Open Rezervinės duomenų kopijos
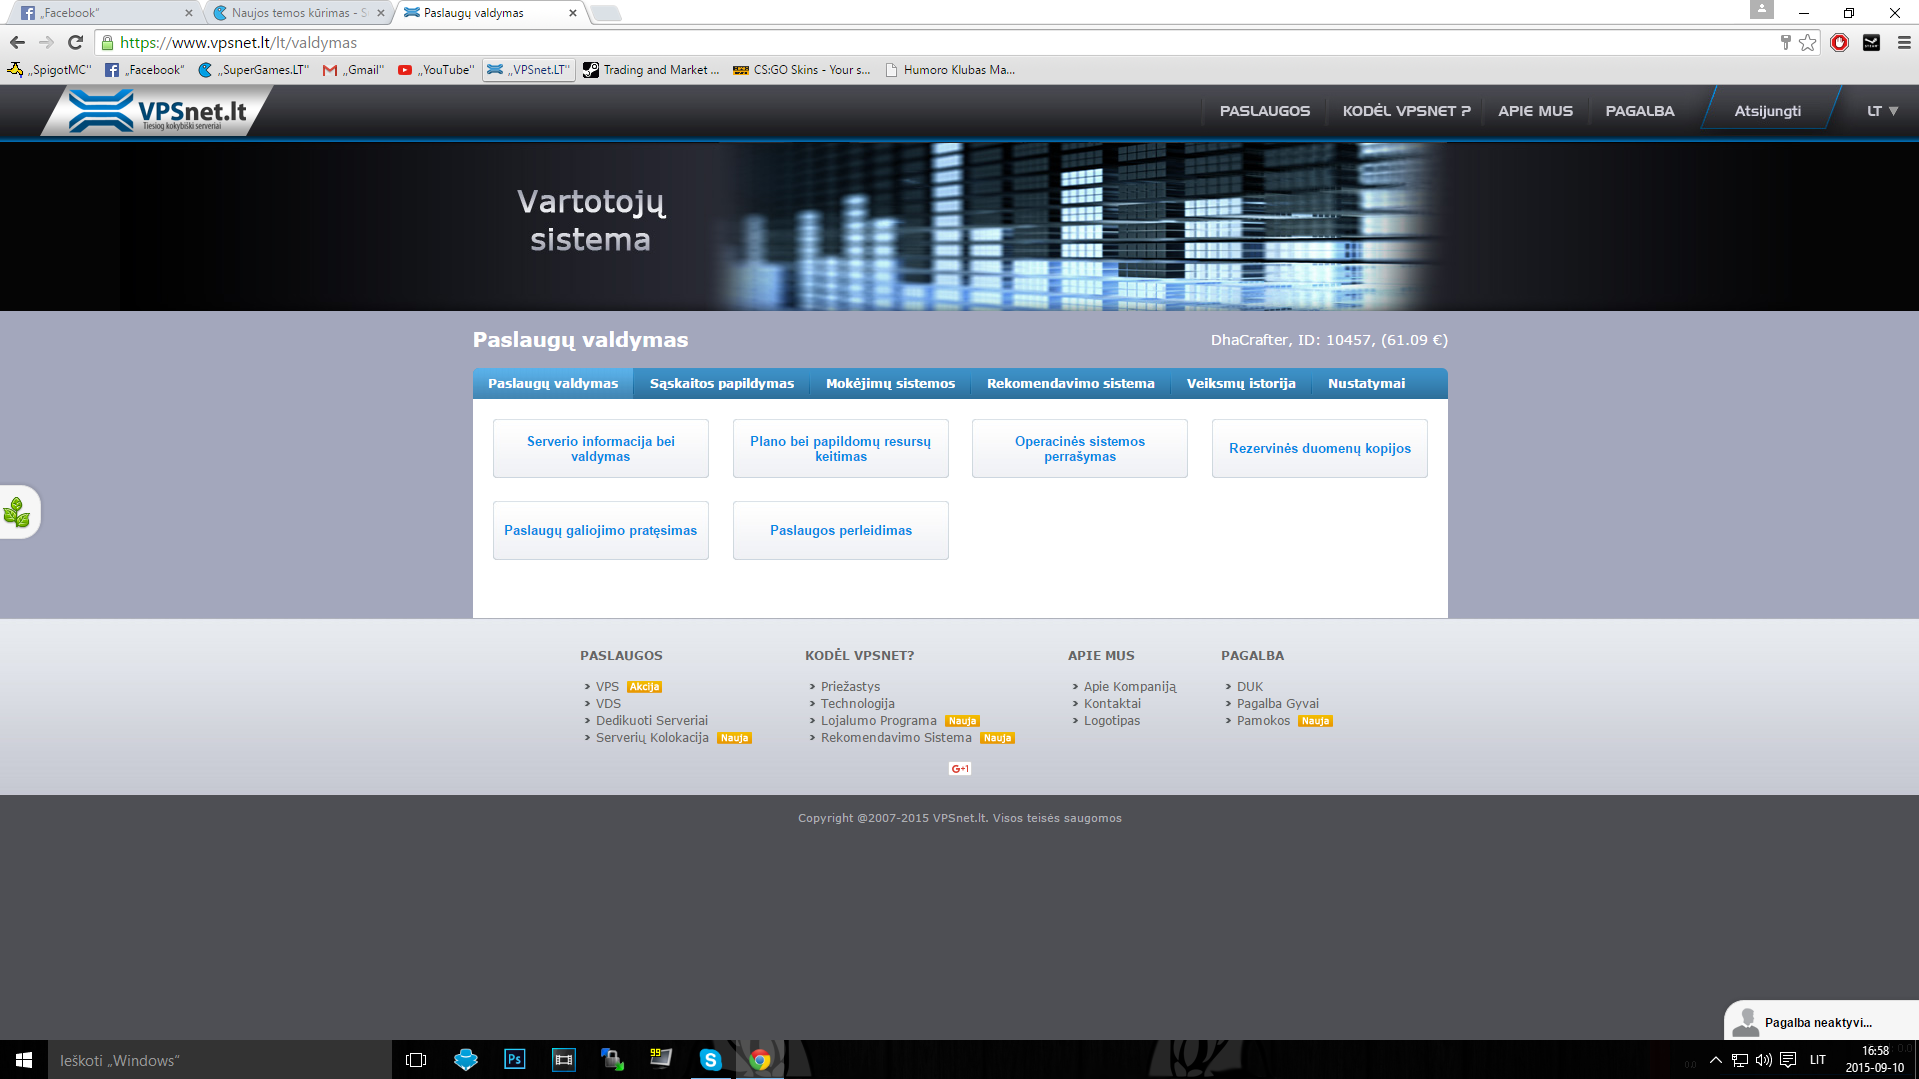The height and width of the screenshot is (1079, 1919). [1320, 448]
